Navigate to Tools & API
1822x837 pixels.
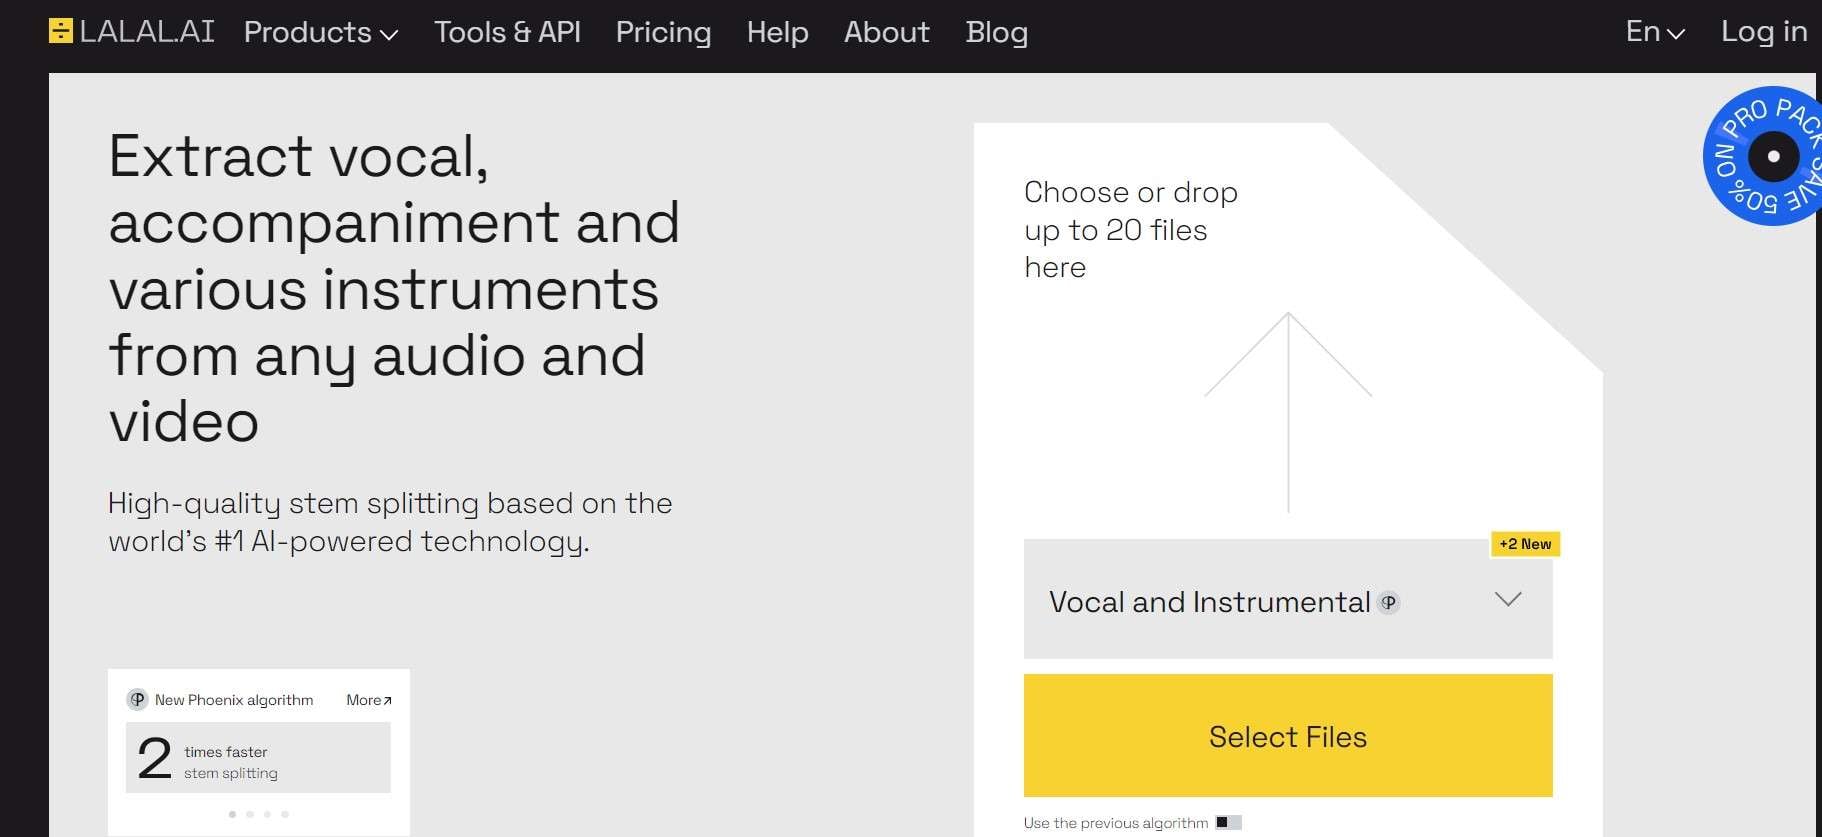pyautogui.click(x=507, y=32)
